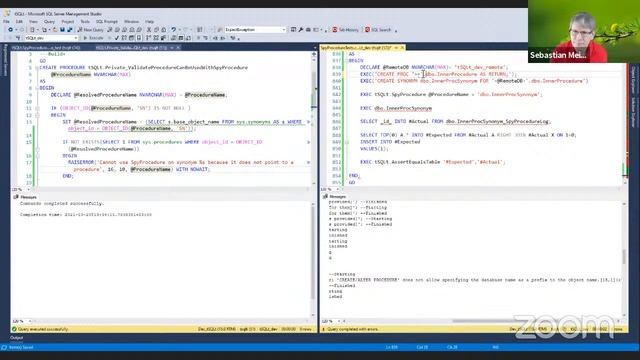Click 'Query executed successfully' status text
The image size is (640, 360).
43,329
